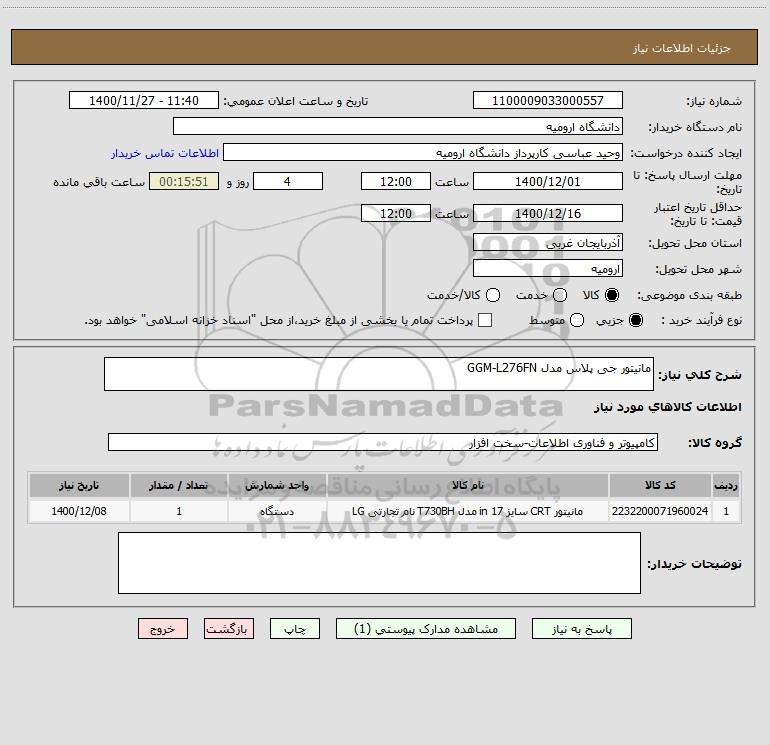Open اطلاعات تماس خریدار link
The width and height of the screenshot is (770, 745).
(165, 153)
